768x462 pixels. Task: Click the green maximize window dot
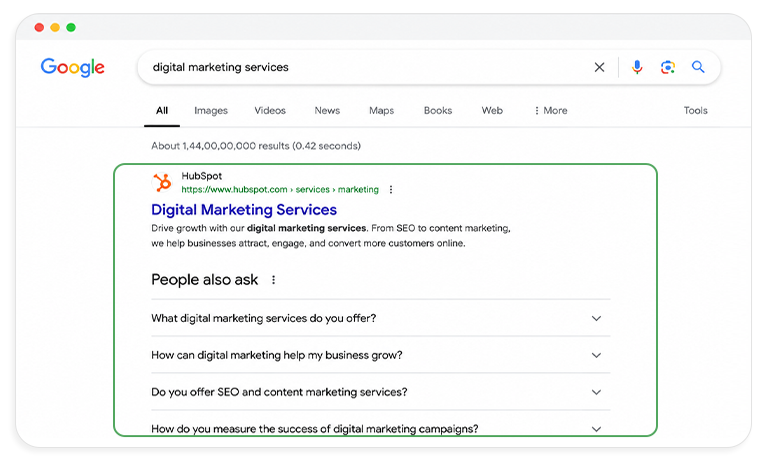[x=71, y=27]
